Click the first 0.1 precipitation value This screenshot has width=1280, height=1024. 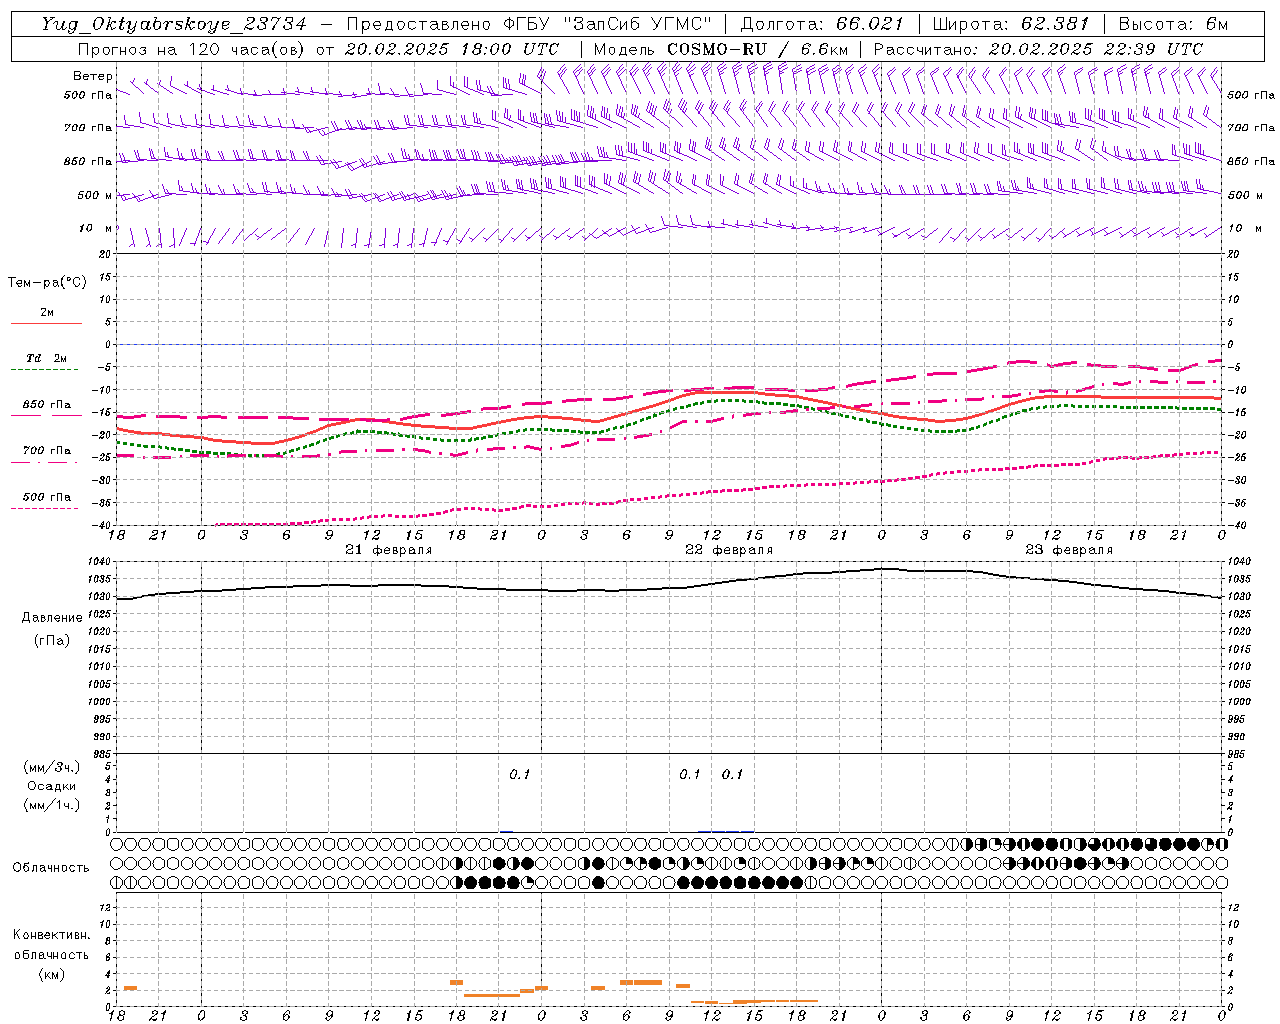pyautogui.click(x=520, y=774)
